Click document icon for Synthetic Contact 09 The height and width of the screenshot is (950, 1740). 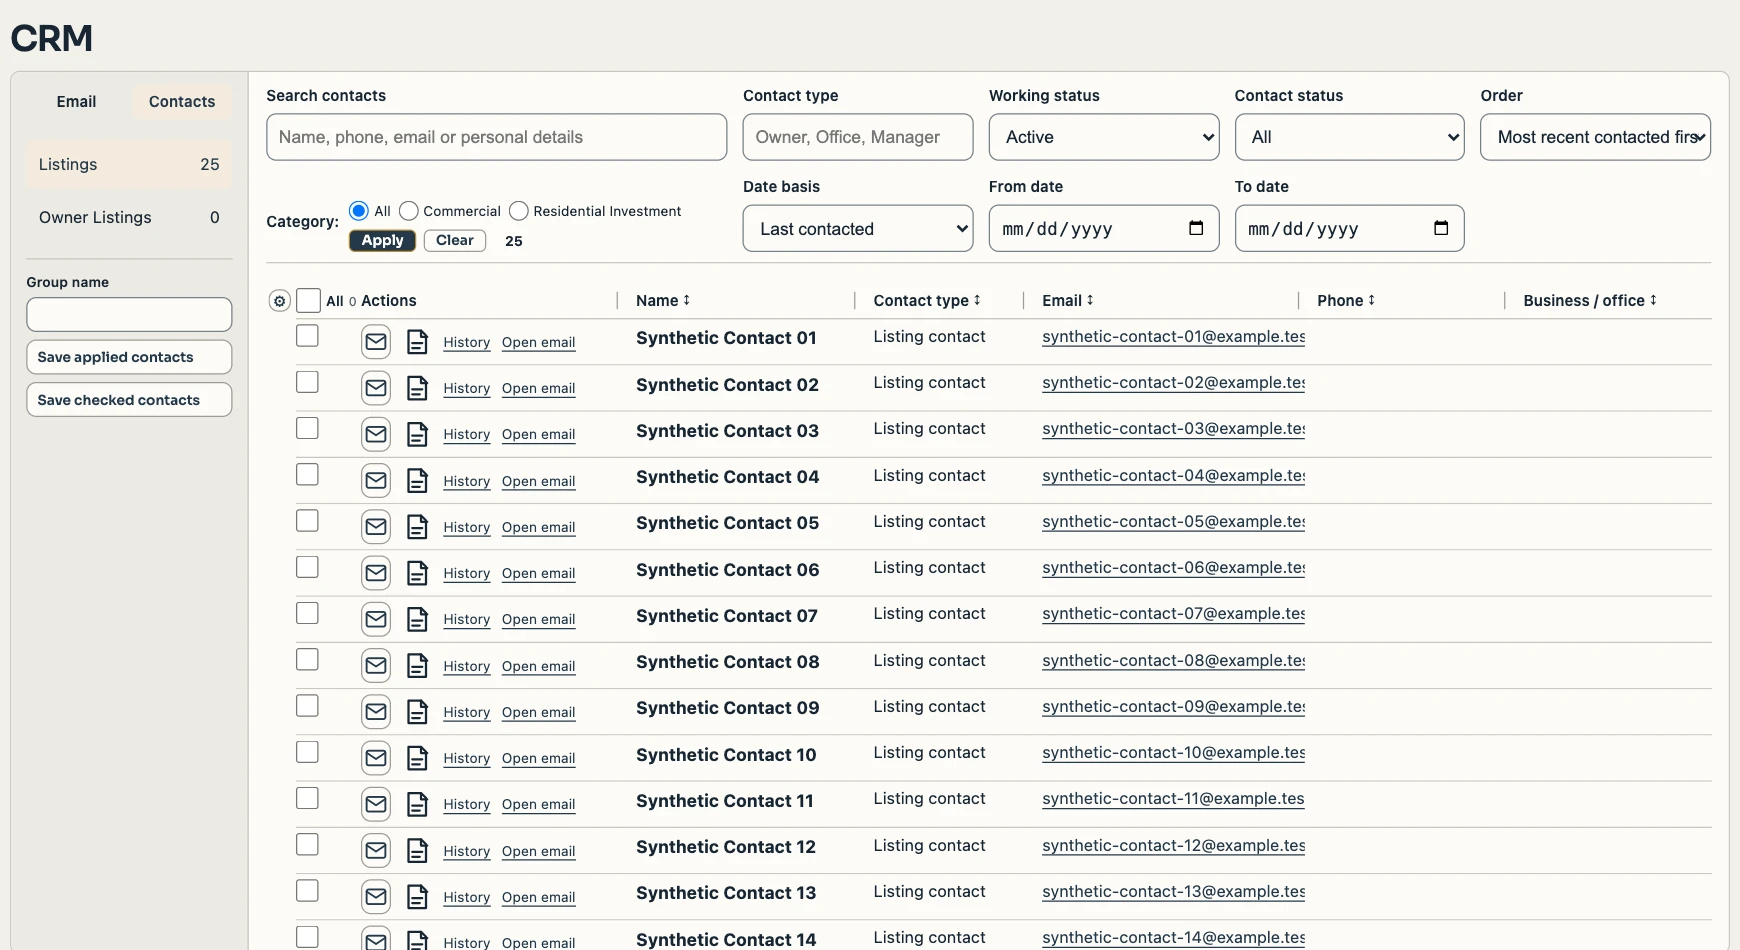(x=418, y=712)
